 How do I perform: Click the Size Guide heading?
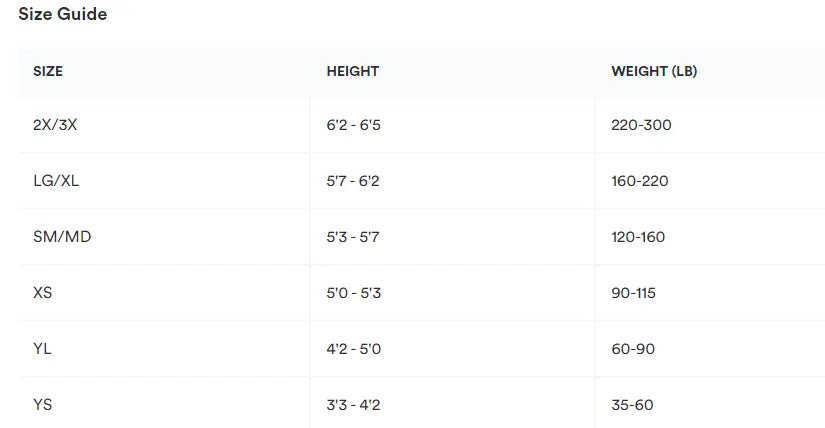62,14
